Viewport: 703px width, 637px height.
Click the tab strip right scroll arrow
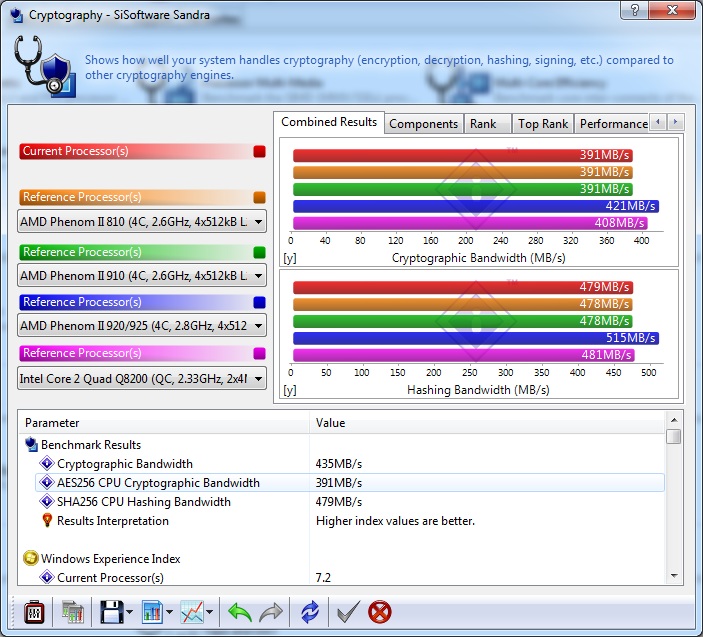[676, 121]
